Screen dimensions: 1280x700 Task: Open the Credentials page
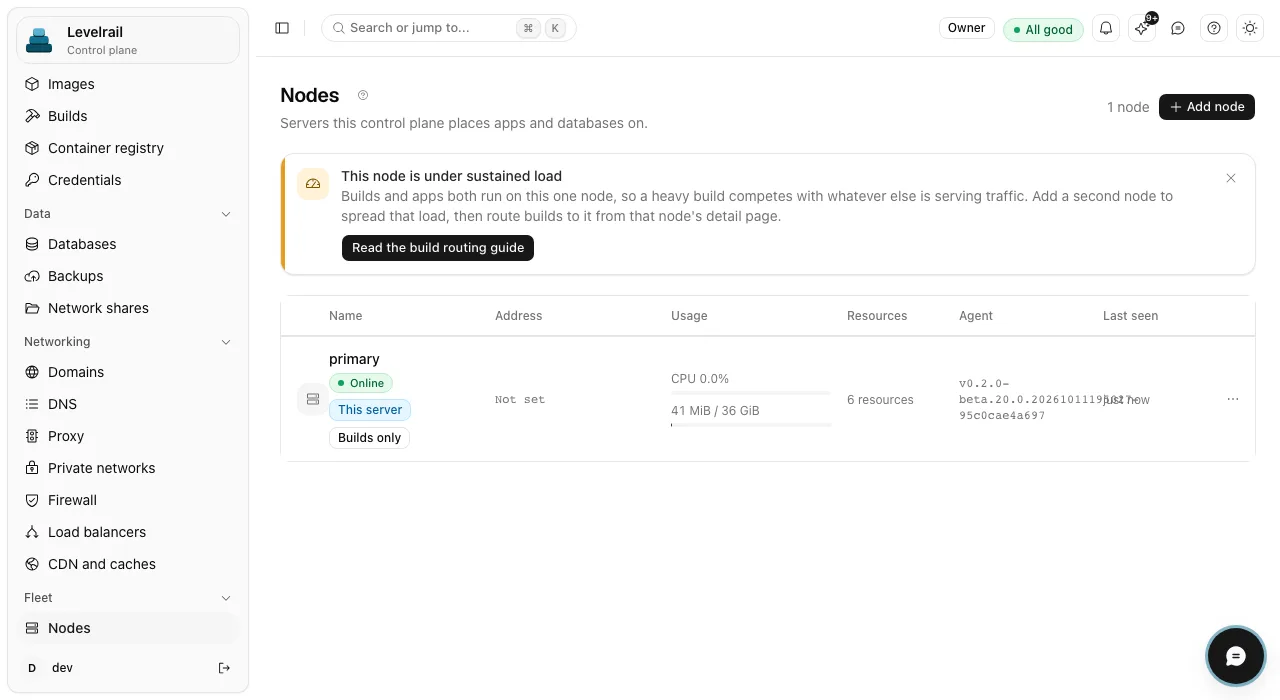point(128,180)
